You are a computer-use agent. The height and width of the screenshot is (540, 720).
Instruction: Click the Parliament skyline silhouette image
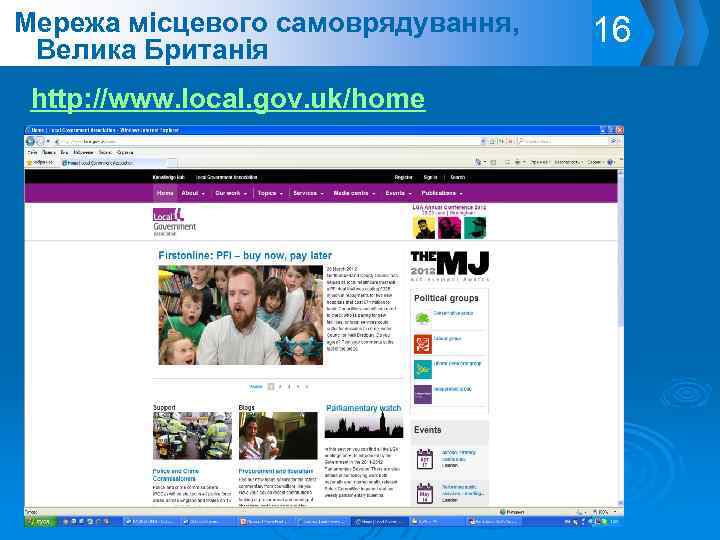pyautogui.click(x=364, y=426)
